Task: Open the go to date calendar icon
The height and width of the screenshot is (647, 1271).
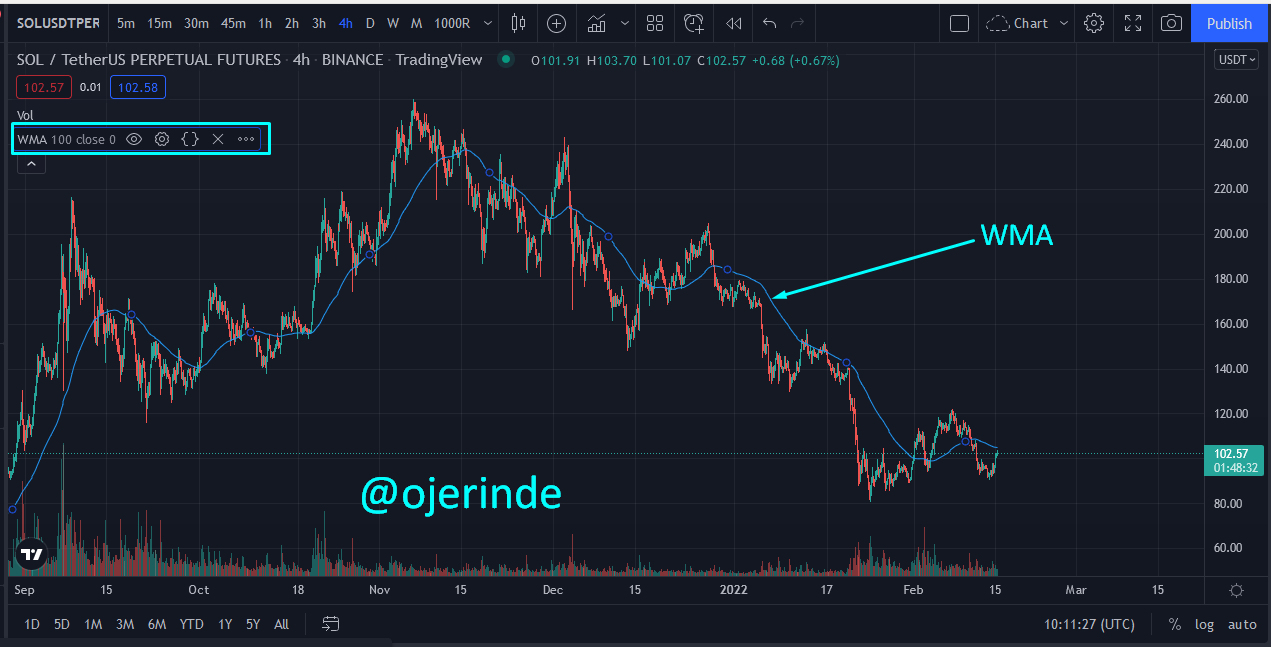Action: click(331, 624)
